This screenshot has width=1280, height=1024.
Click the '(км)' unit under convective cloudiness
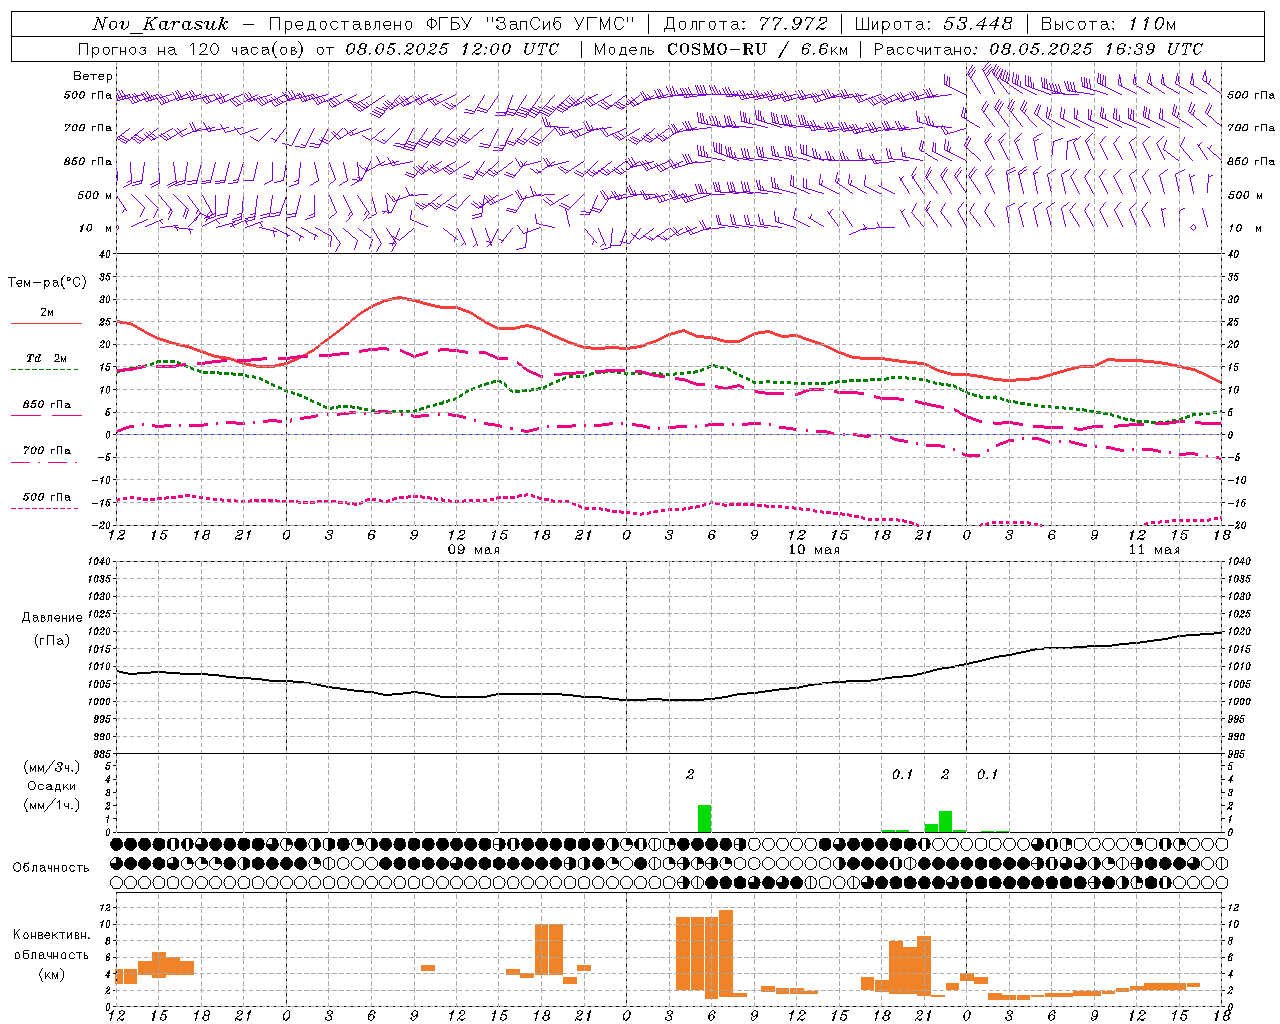point(52,974)
